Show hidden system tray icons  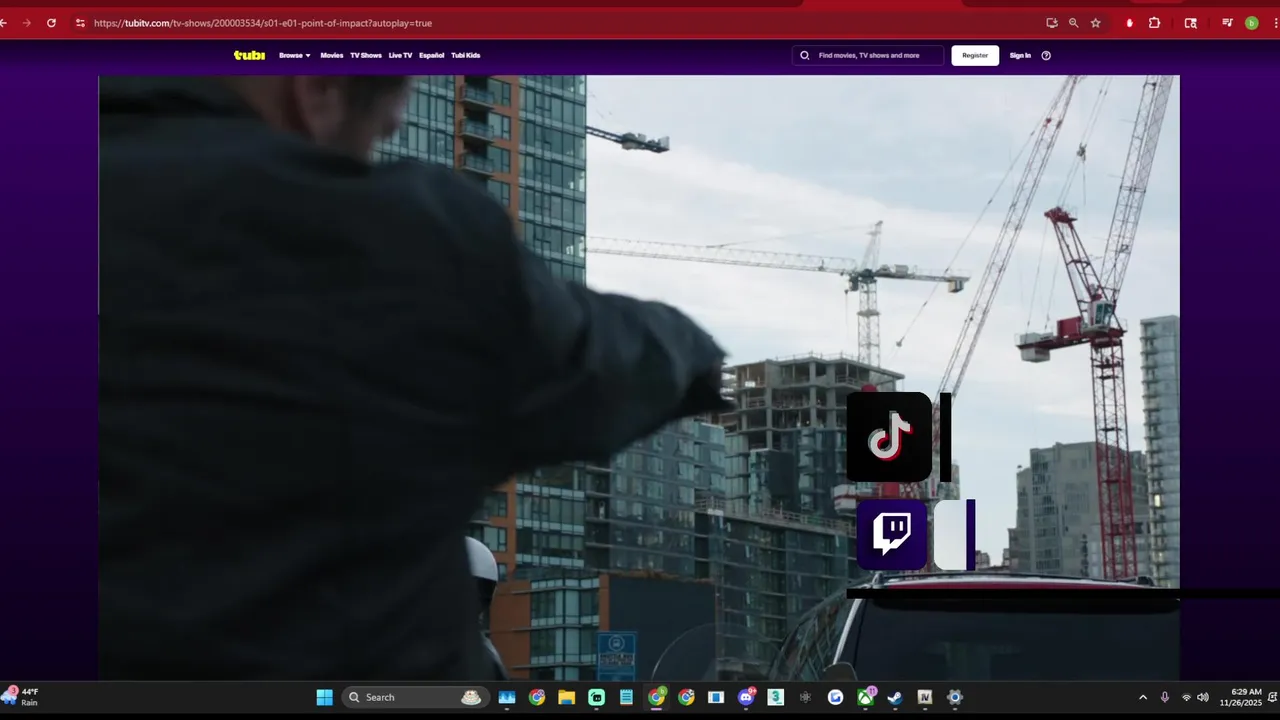click(x=1143, y=697)
